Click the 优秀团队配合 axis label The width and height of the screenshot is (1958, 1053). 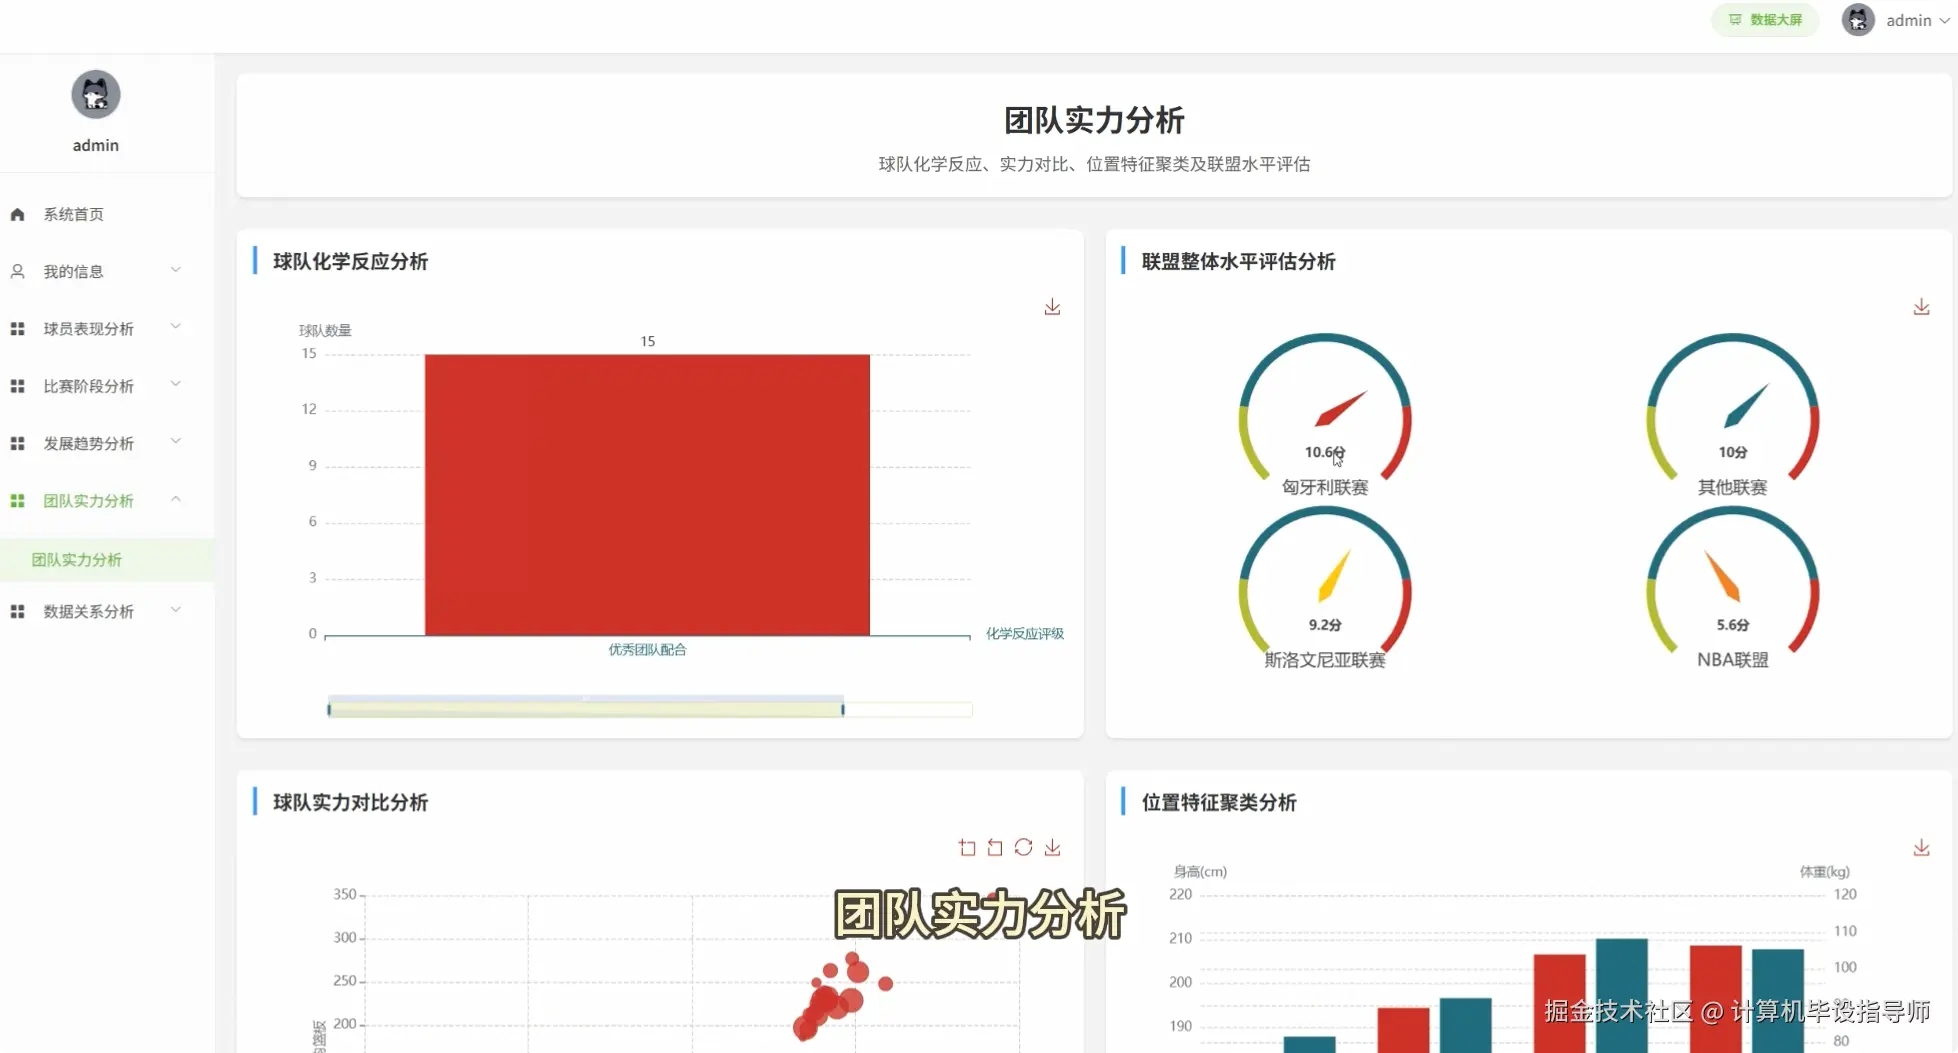click(x=647, y=650)
